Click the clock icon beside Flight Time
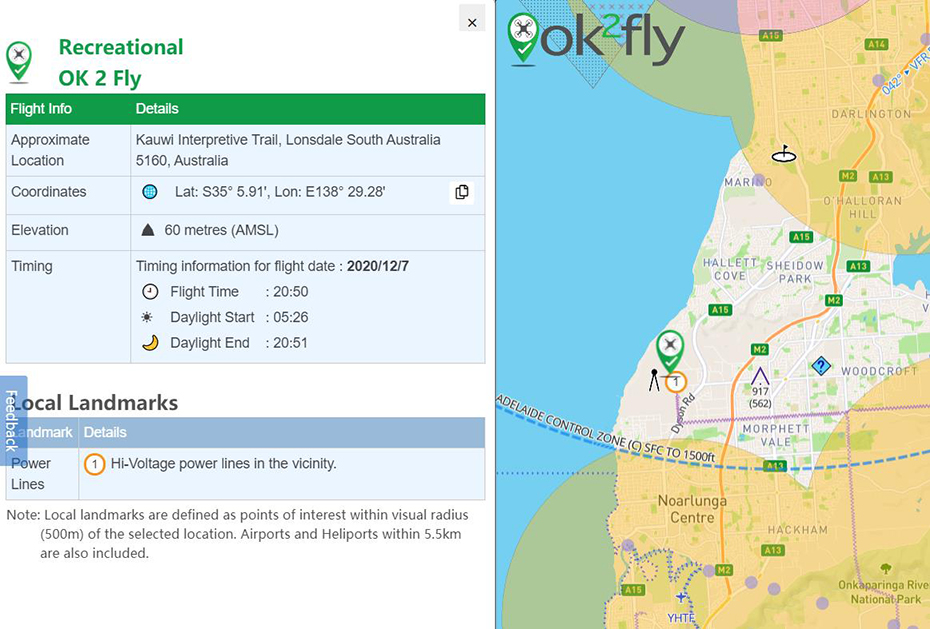 pos(150,292)
